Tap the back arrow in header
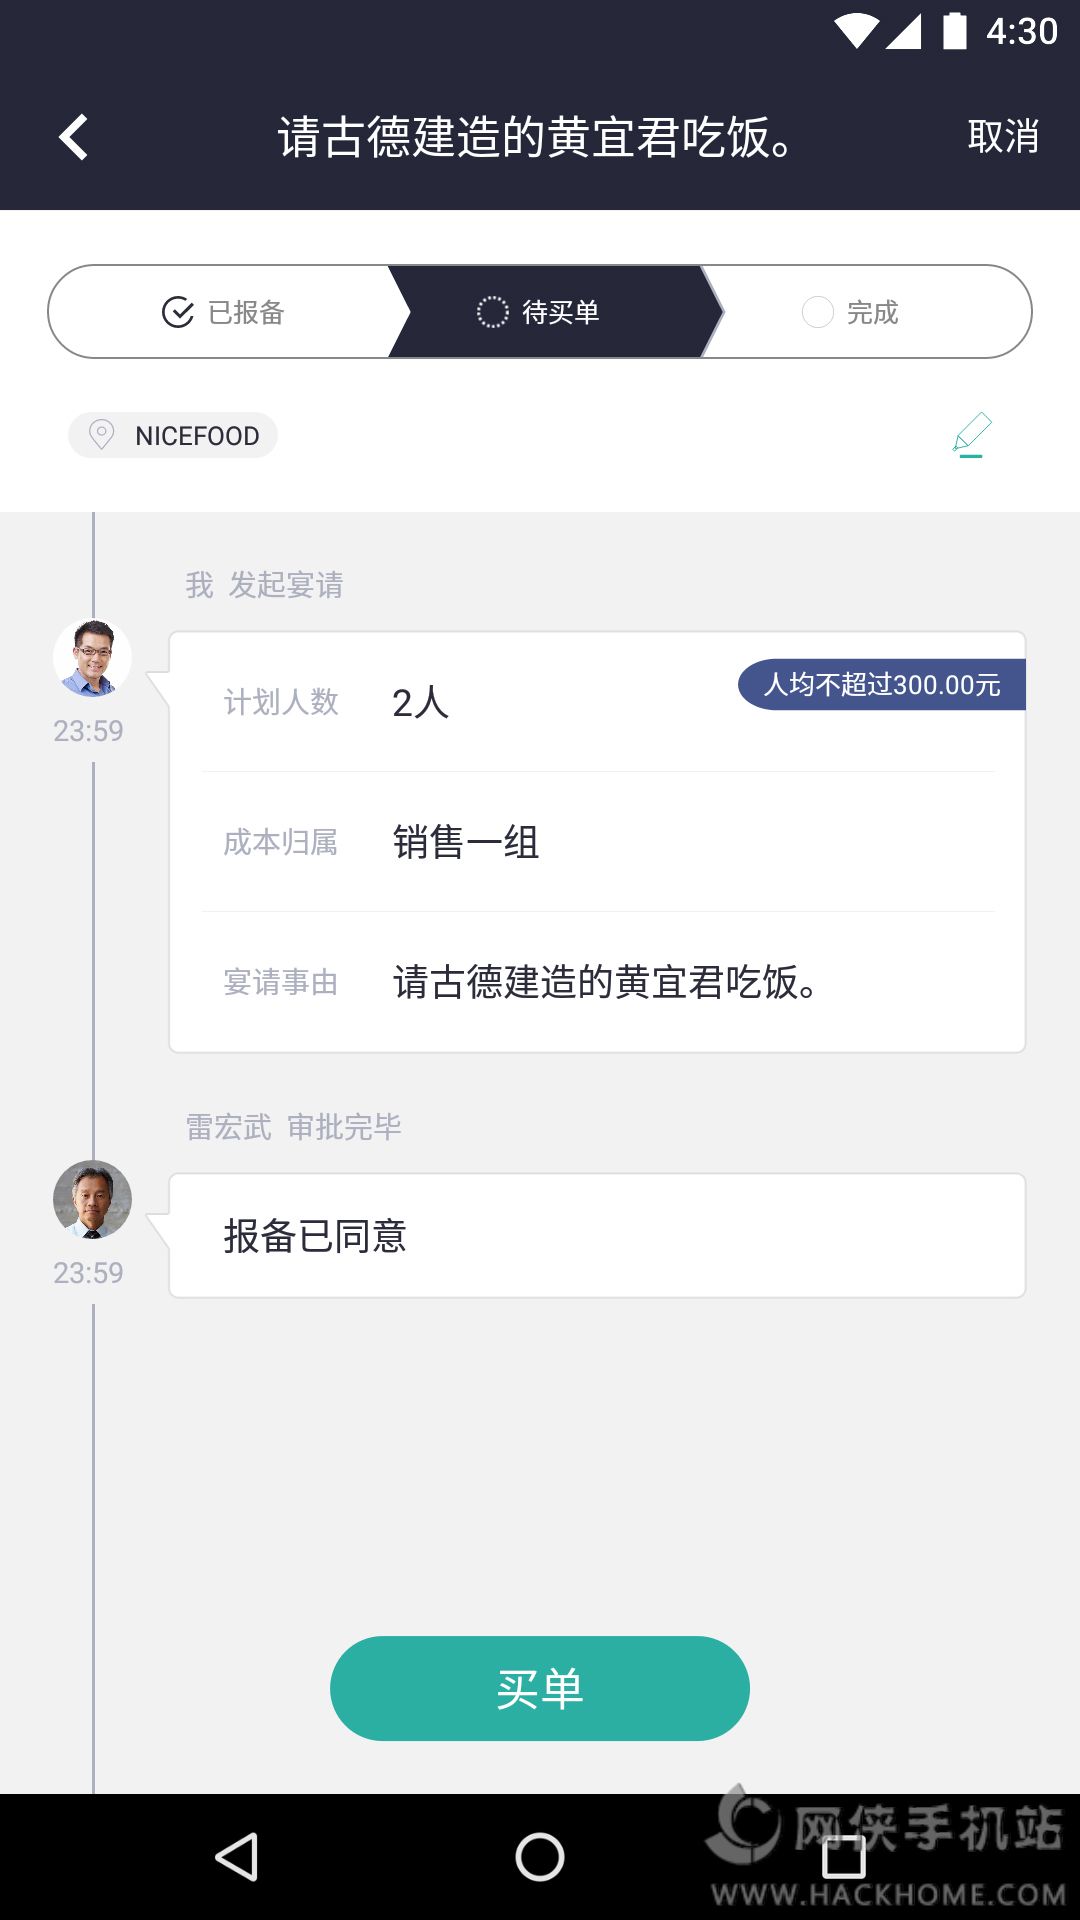Viewport: 1080px width, 1920px height. point(74,137)
